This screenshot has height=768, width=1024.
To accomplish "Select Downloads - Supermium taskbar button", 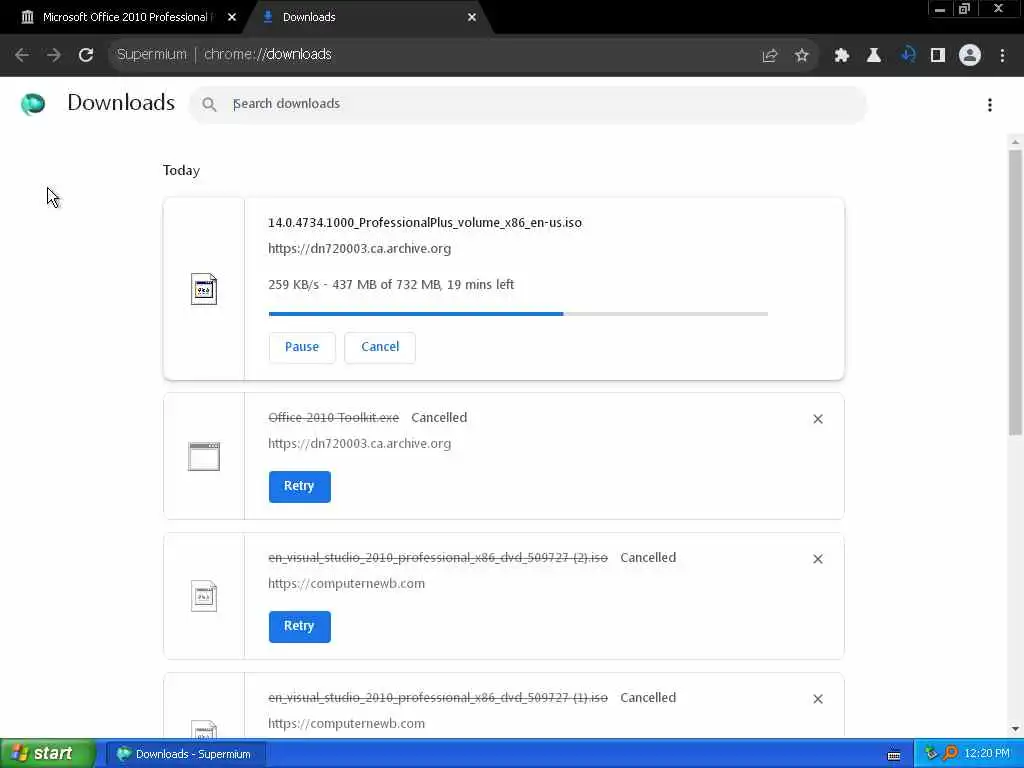I will [185, 754].
